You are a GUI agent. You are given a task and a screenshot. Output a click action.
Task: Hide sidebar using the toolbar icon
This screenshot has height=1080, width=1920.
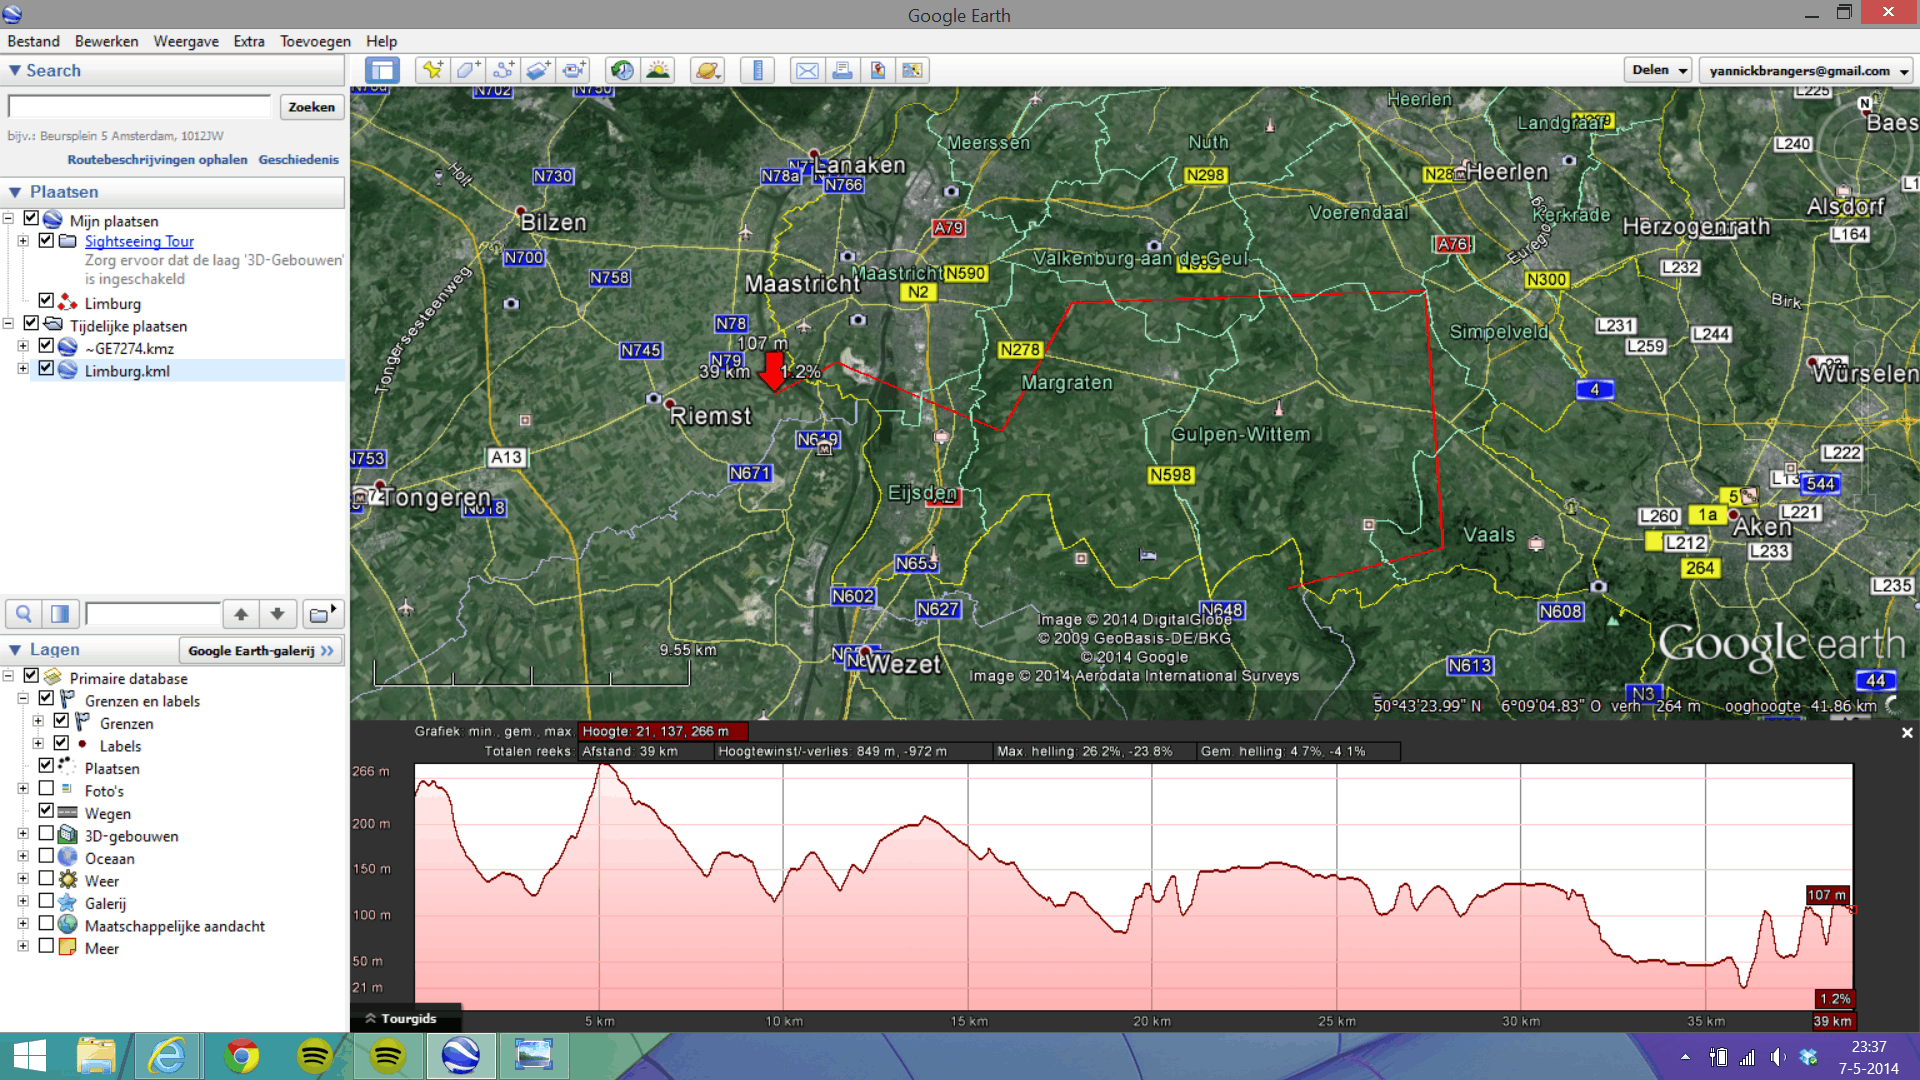point(382,70)
